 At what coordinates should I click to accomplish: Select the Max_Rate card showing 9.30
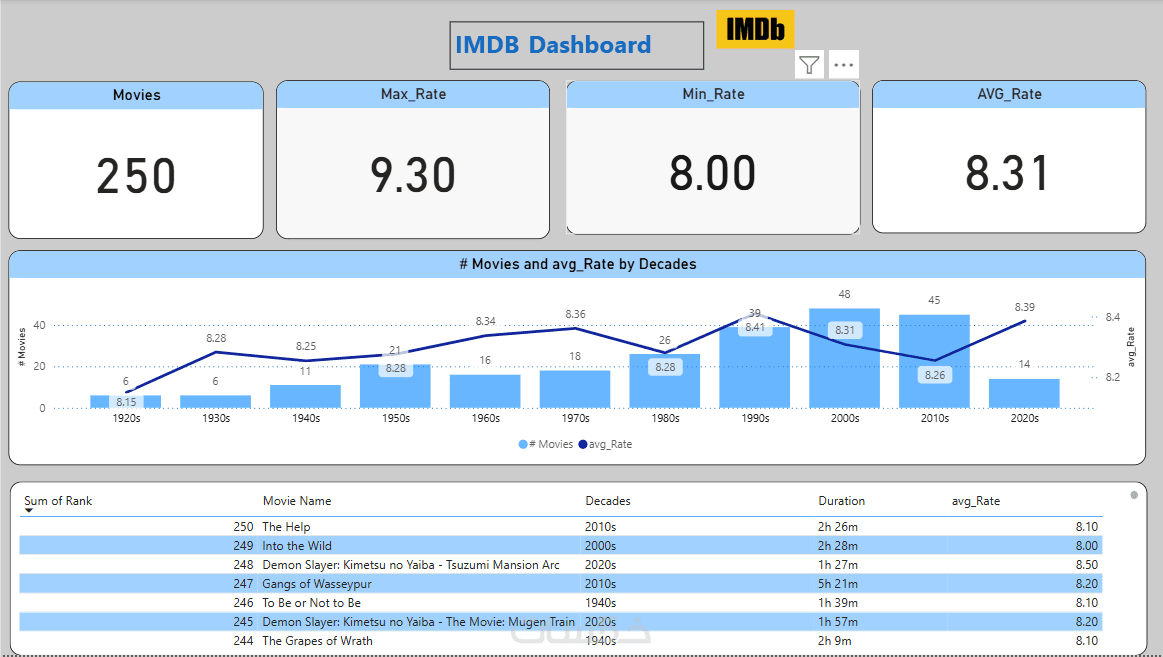click(x=413, y=159)
